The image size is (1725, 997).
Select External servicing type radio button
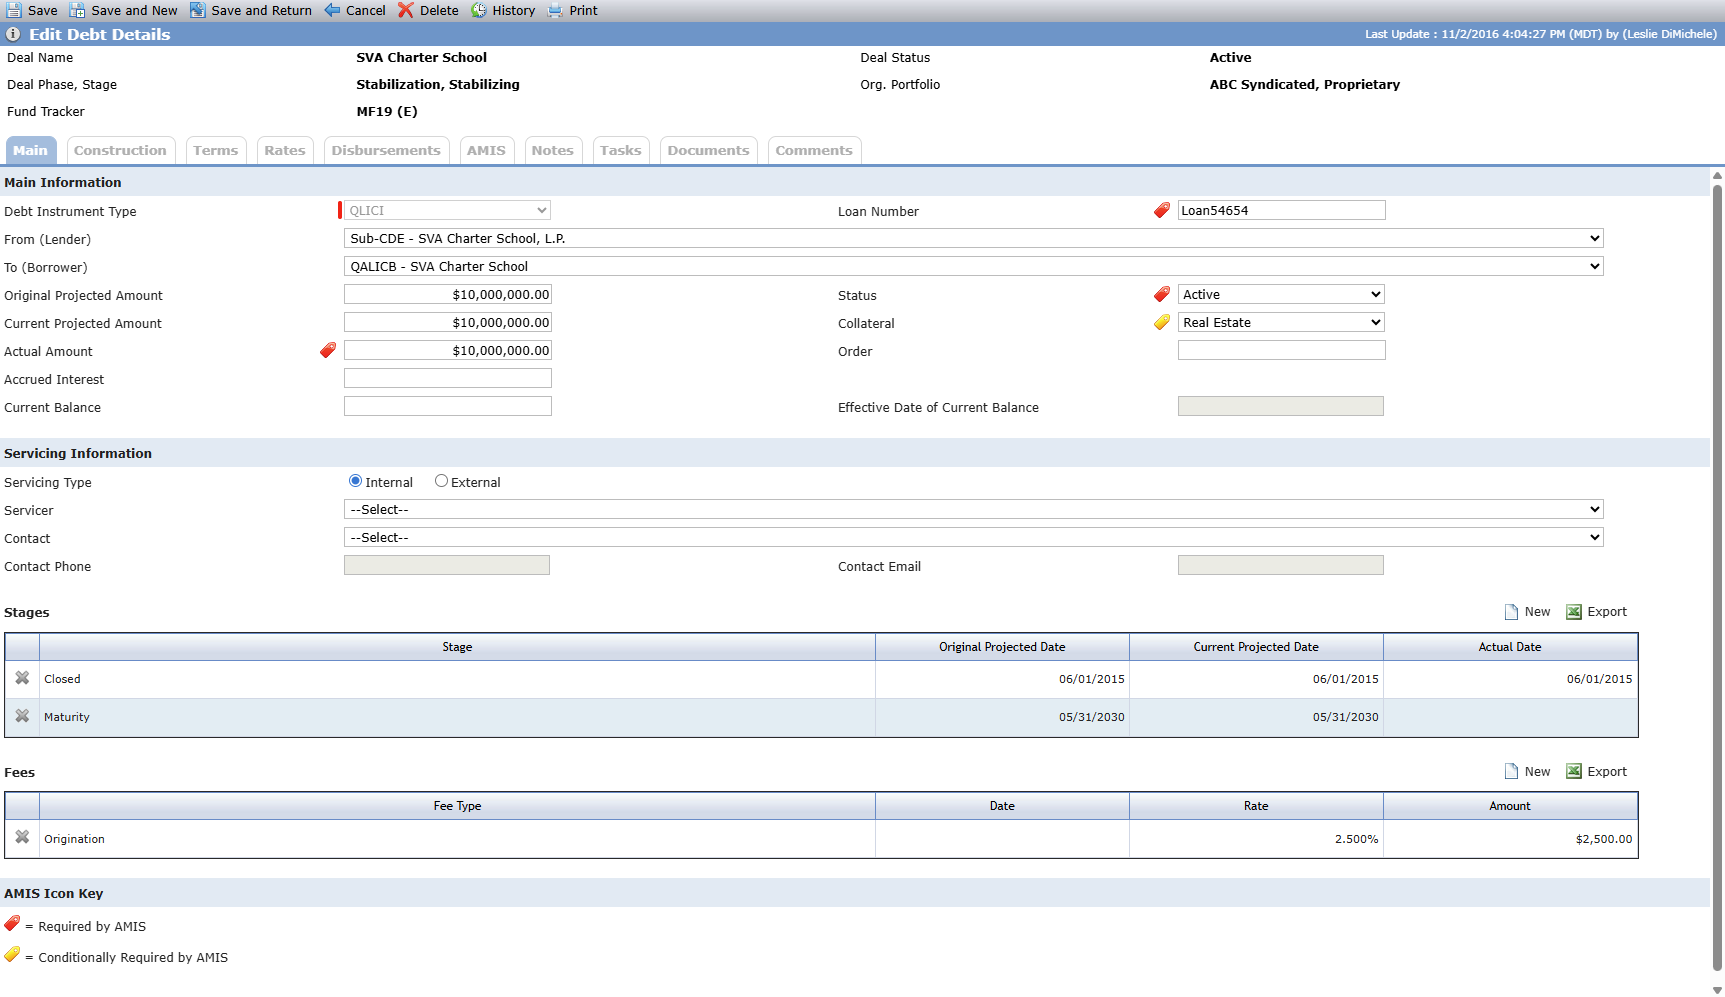441,481
